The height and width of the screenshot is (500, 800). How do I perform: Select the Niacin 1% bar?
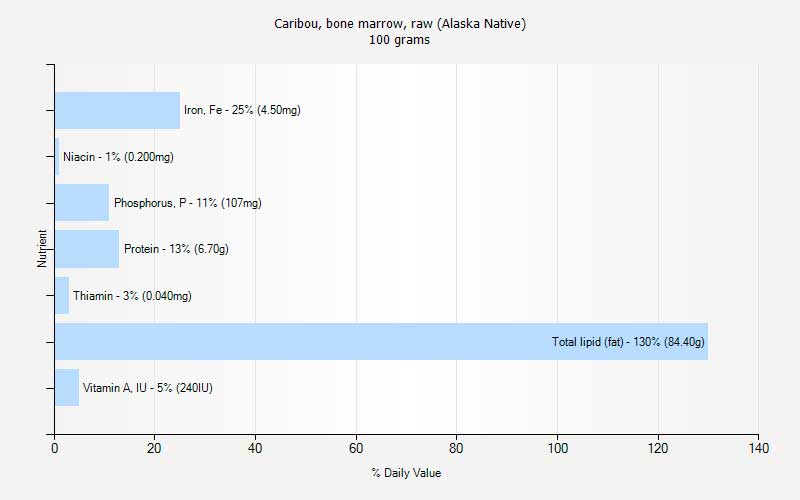(x=57, y=157)
